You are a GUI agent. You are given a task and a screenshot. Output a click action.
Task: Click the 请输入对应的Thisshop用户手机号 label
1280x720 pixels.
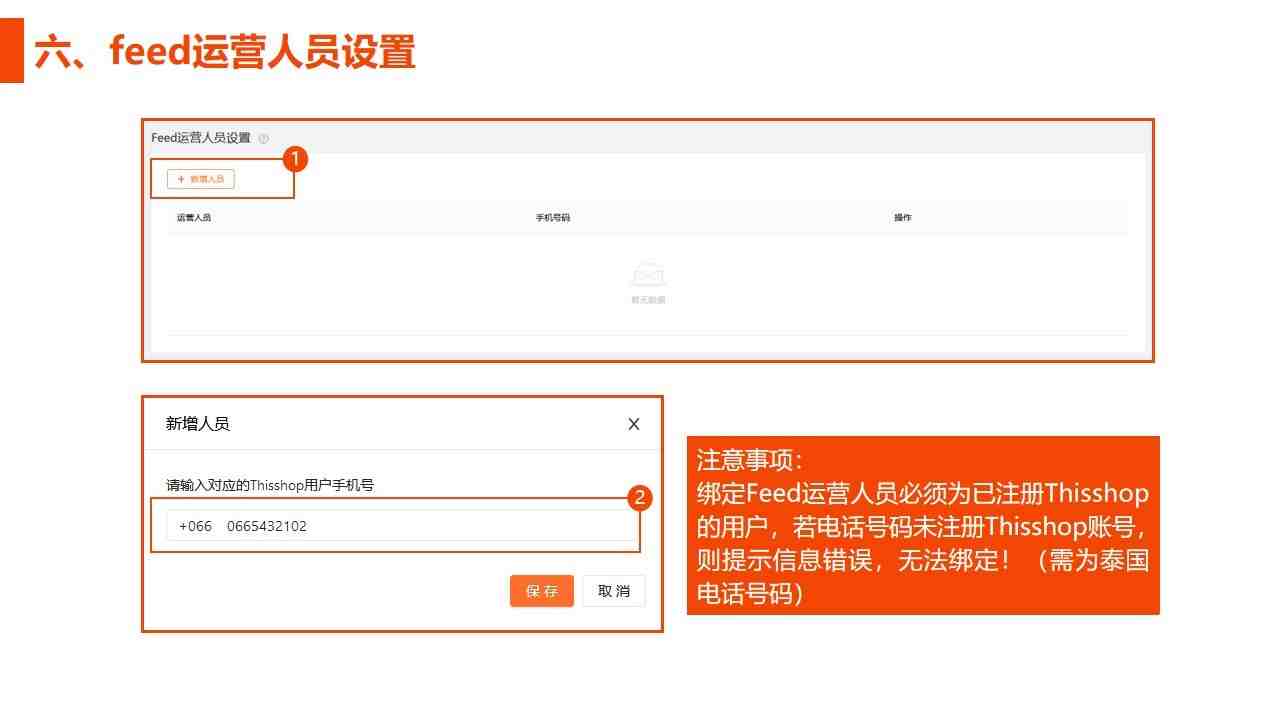coord(270,485)
